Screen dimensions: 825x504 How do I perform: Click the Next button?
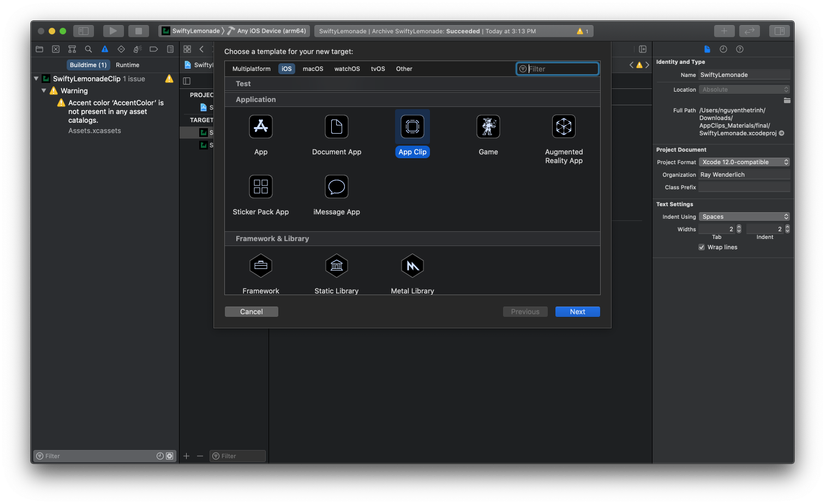point(577,312)
